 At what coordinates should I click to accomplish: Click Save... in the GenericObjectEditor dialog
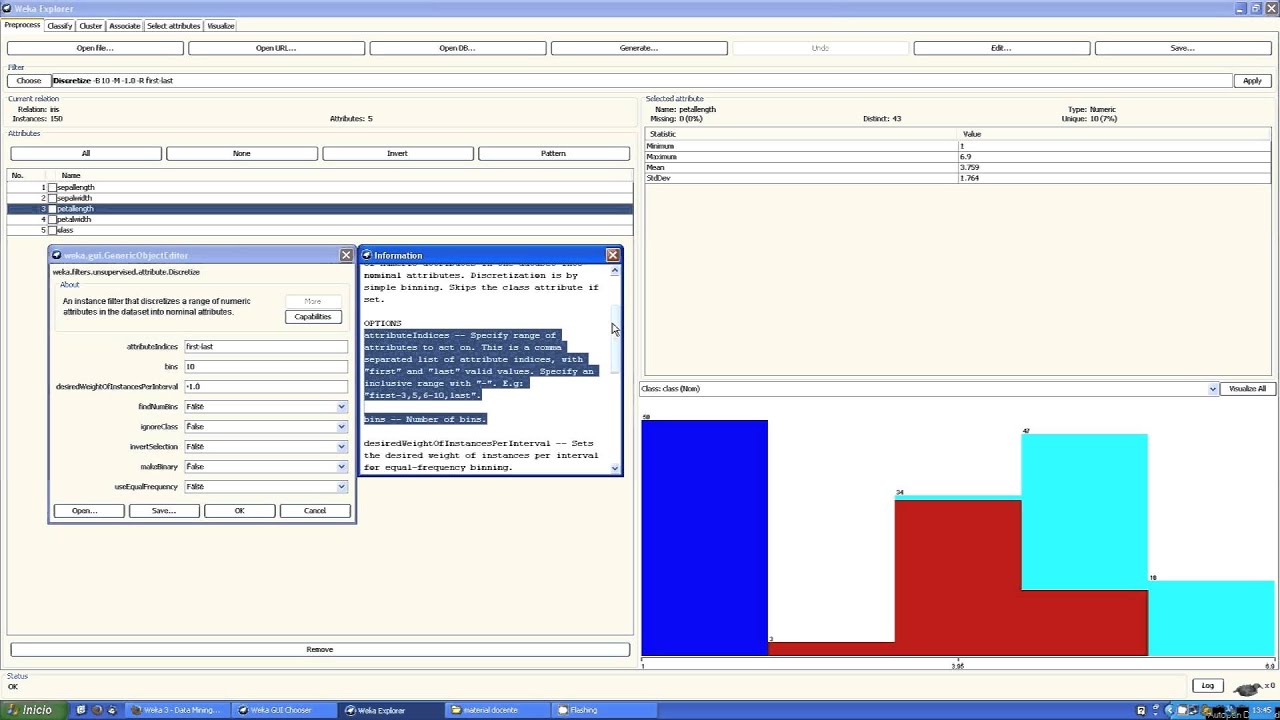click(163, 511)
